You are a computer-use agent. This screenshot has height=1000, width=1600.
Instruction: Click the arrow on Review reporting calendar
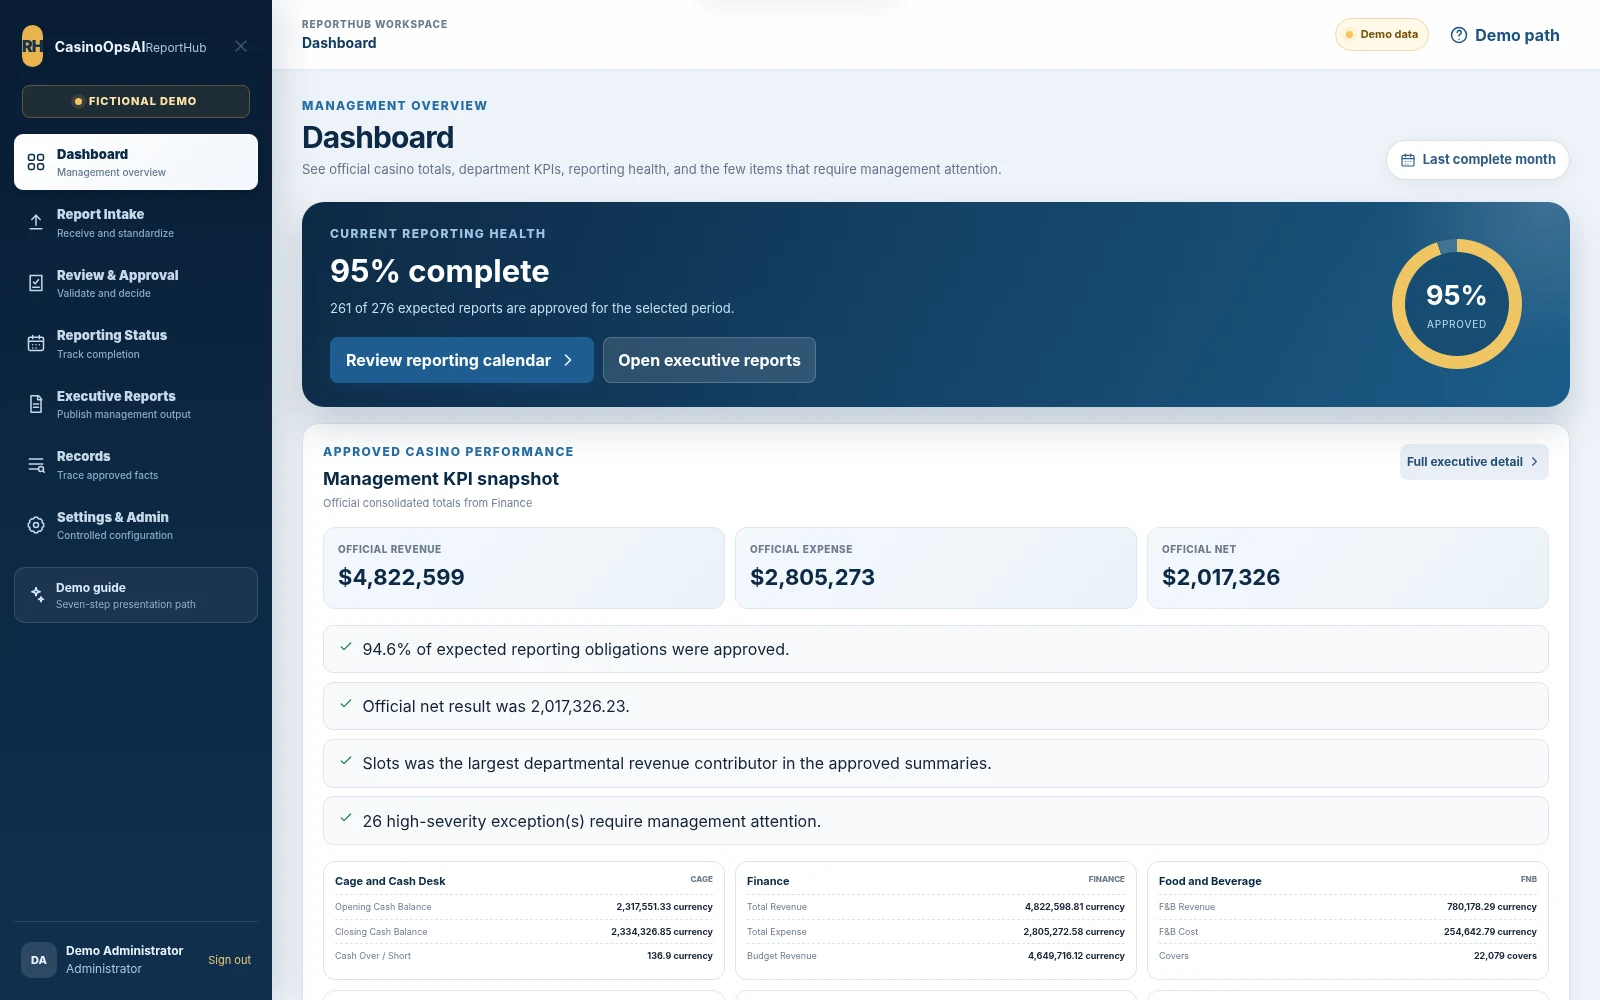coord(568,360)
